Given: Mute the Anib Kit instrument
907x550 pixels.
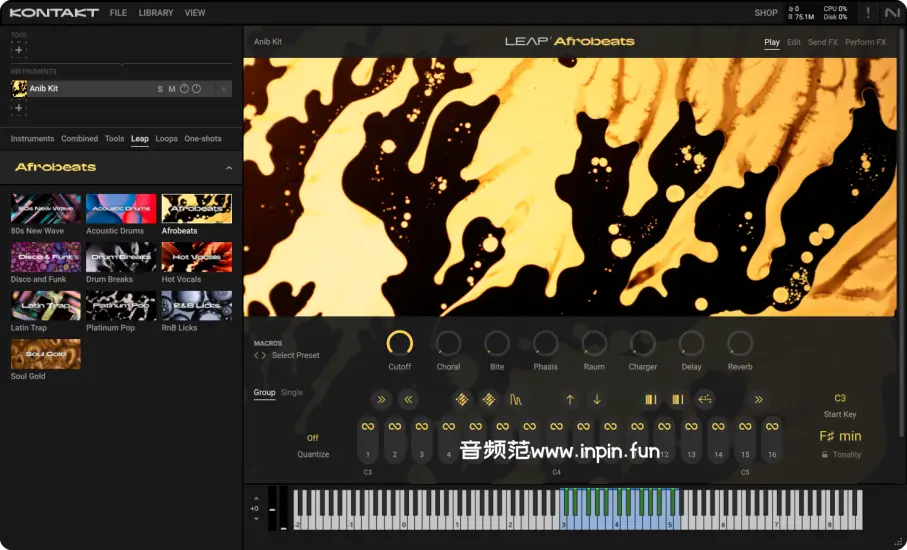Looking at the screenshot, I should tap(172, 89).
